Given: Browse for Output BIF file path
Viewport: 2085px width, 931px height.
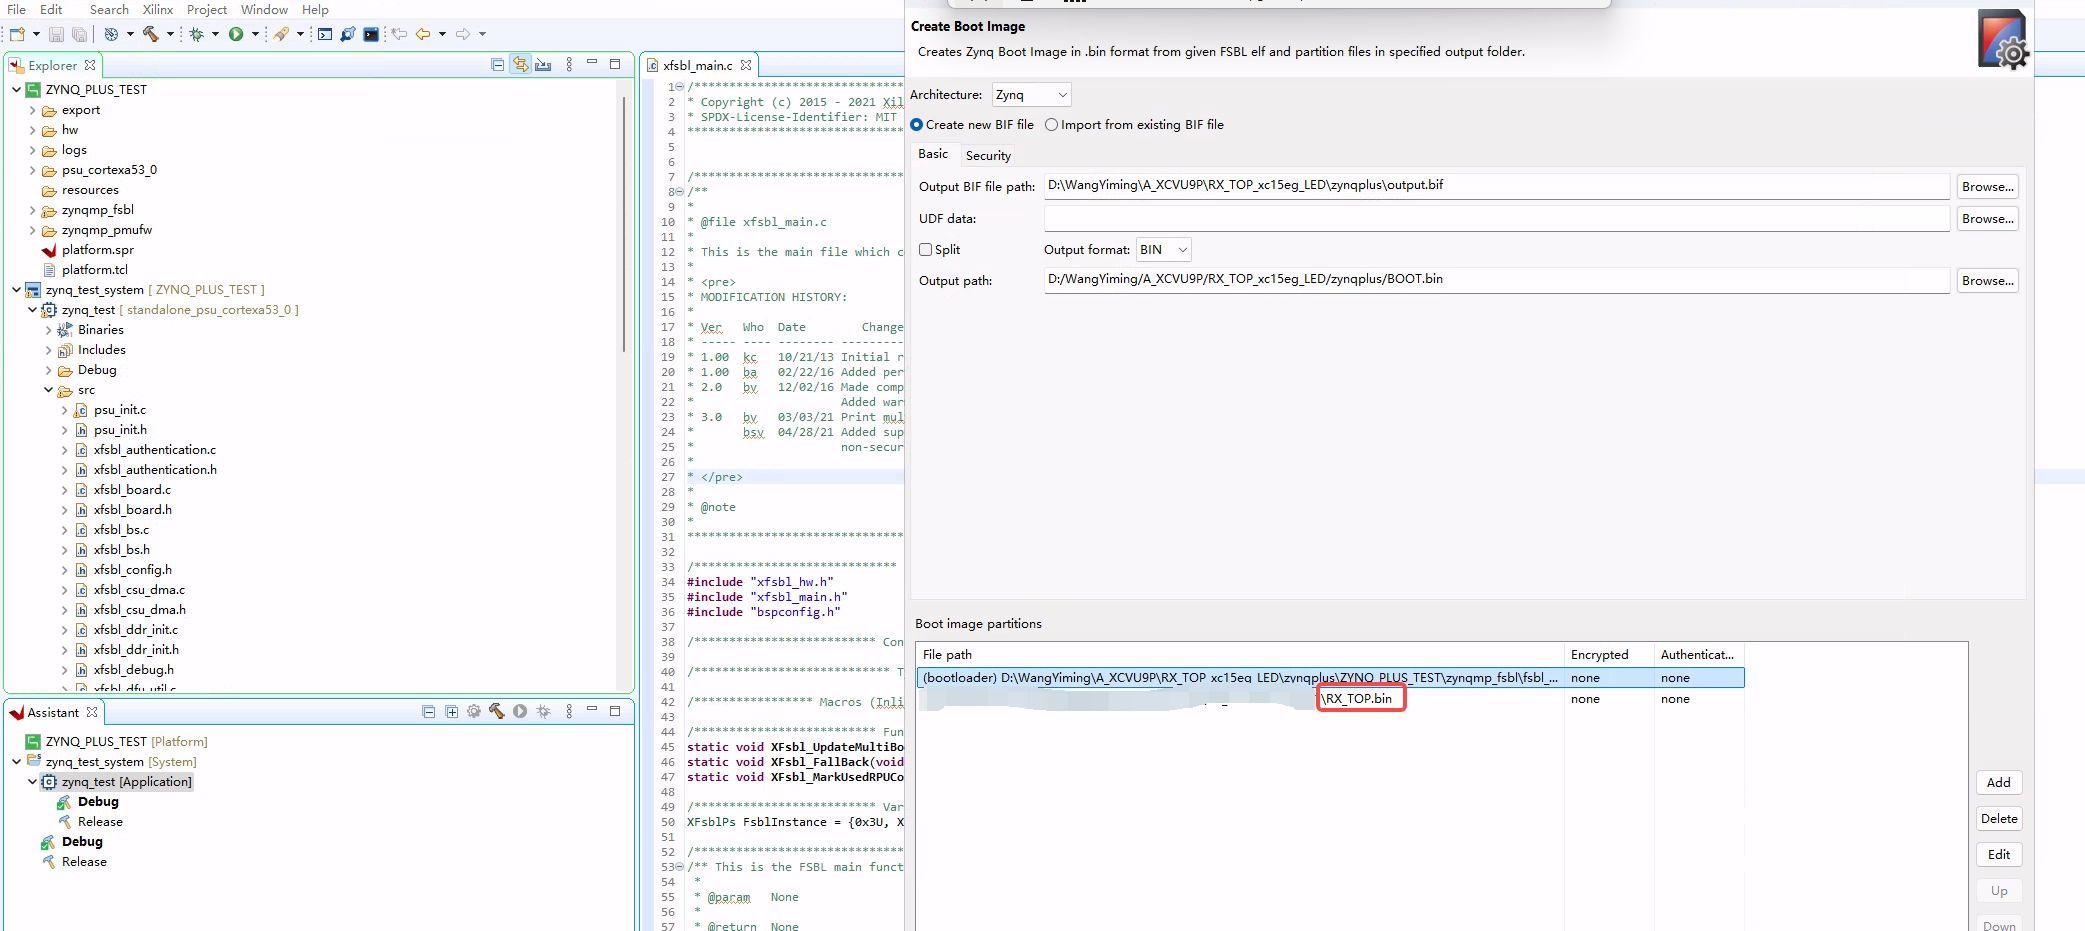Looking at the screenshot, I should point(1987,187).
